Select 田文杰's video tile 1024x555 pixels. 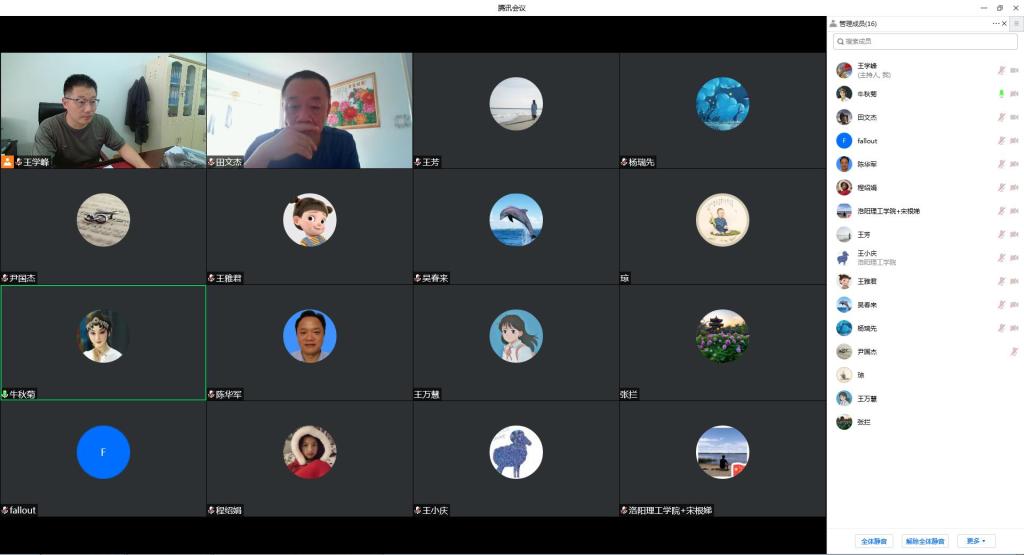pyautogui.click(x=309, y=110)
